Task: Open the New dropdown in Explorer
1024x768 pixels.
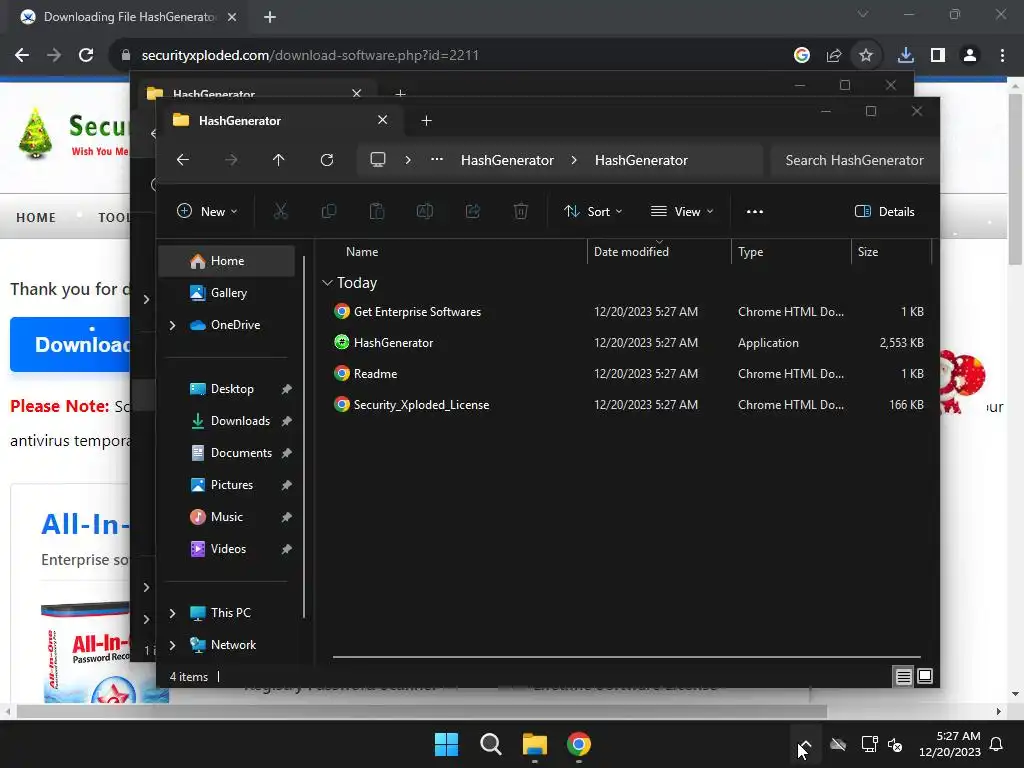Action: coord(207,212)
